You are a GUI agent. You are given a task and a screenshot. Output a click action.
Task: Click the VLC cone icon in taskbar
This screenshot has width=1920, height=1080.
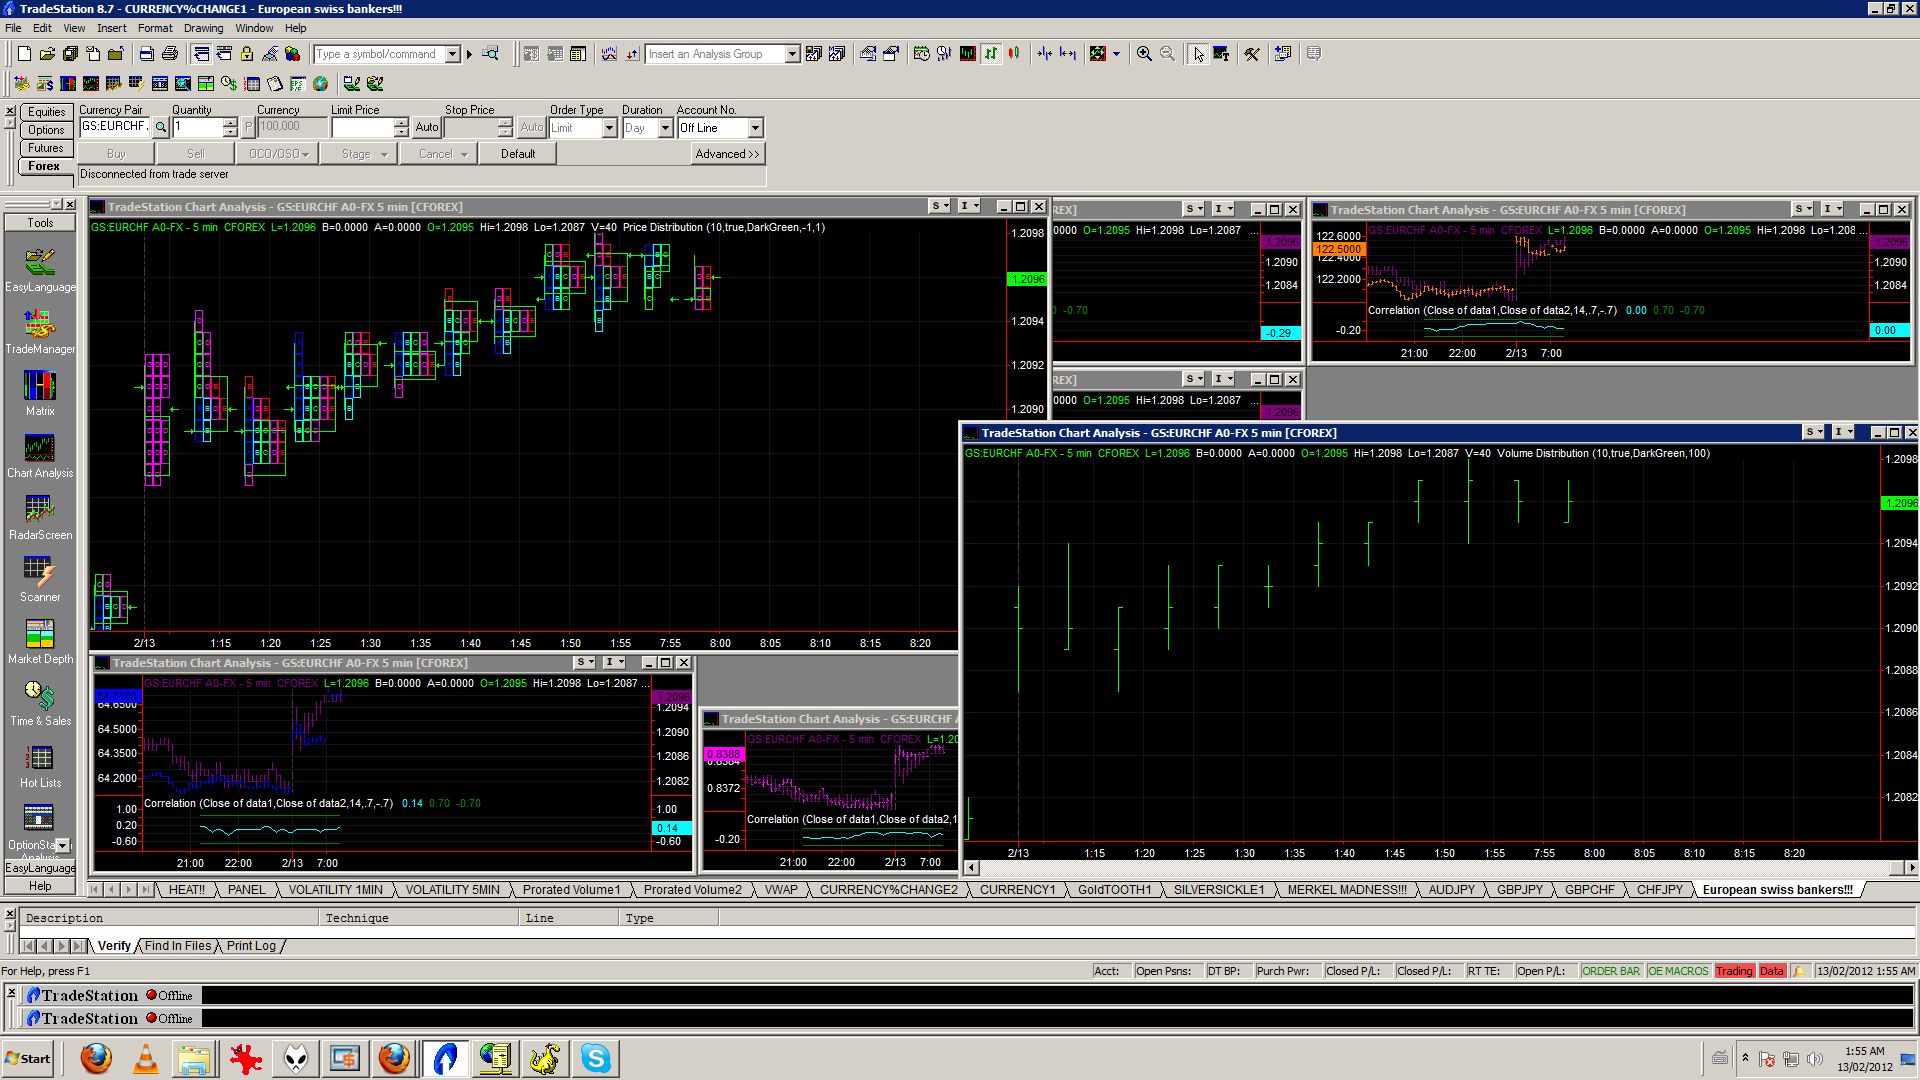[x=146, y=1058]
